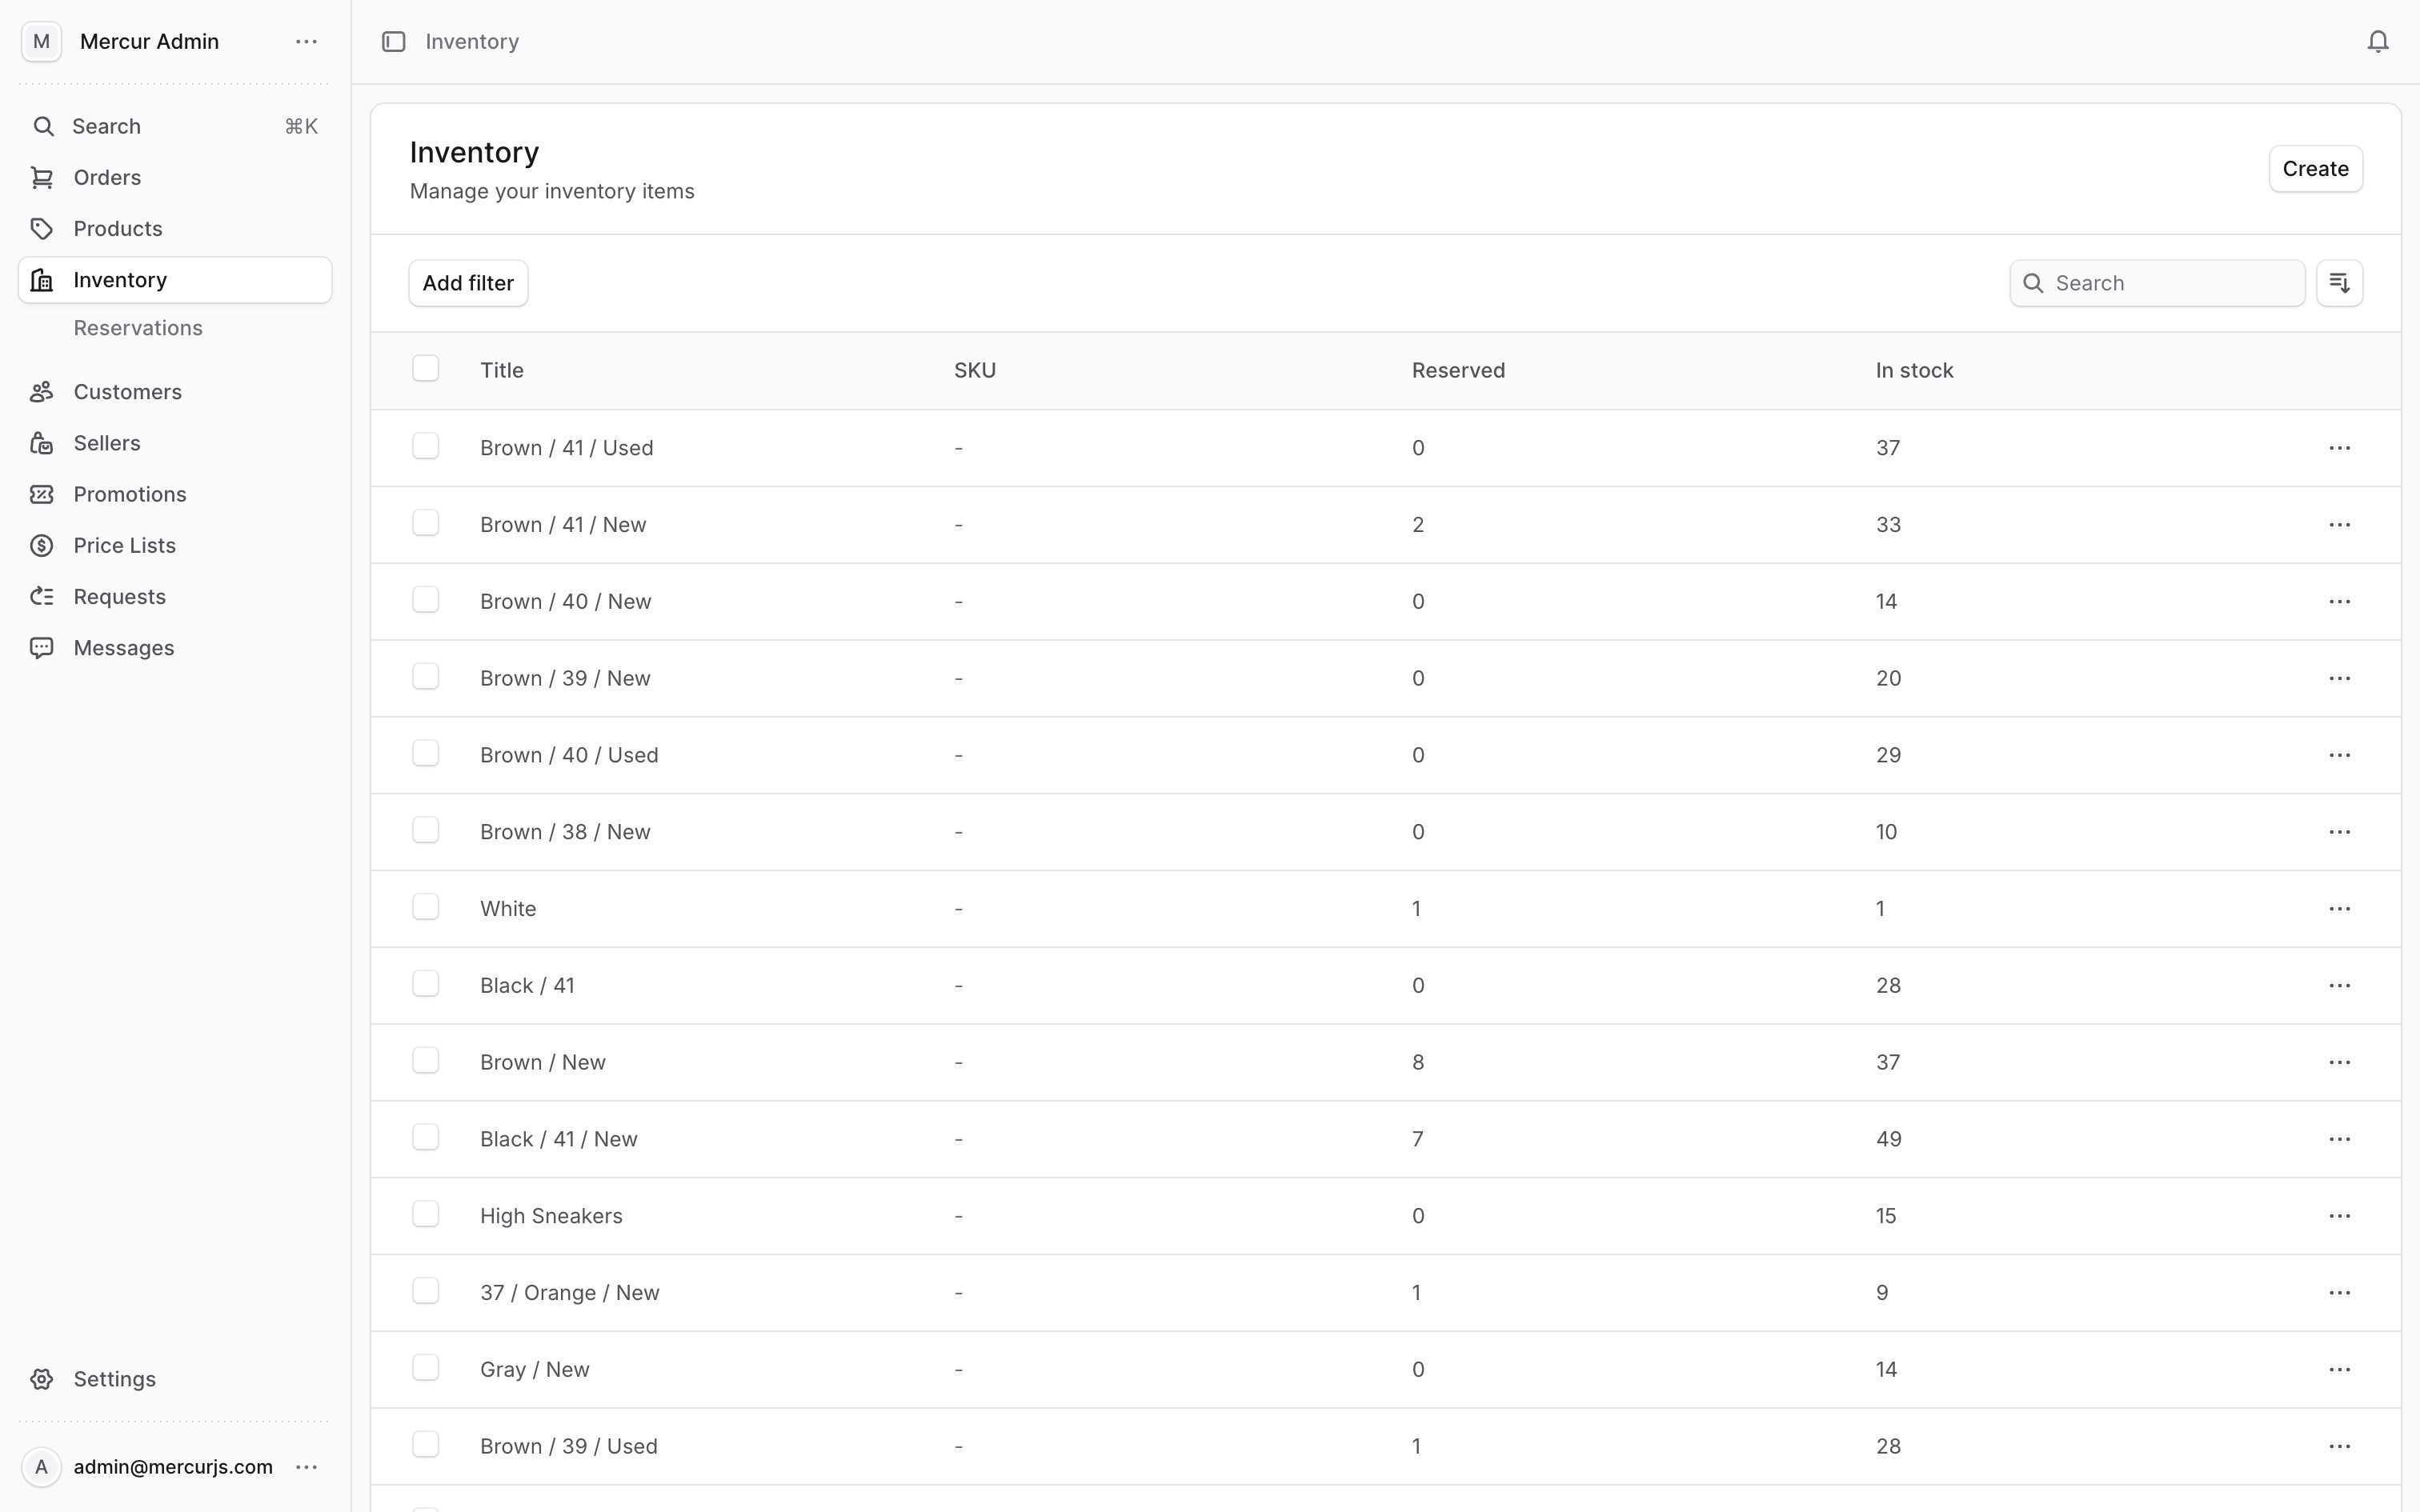The width and height of the screenshot is (2420, 1512).
Task: Click the notifications bell icon
Action: 2378,41
